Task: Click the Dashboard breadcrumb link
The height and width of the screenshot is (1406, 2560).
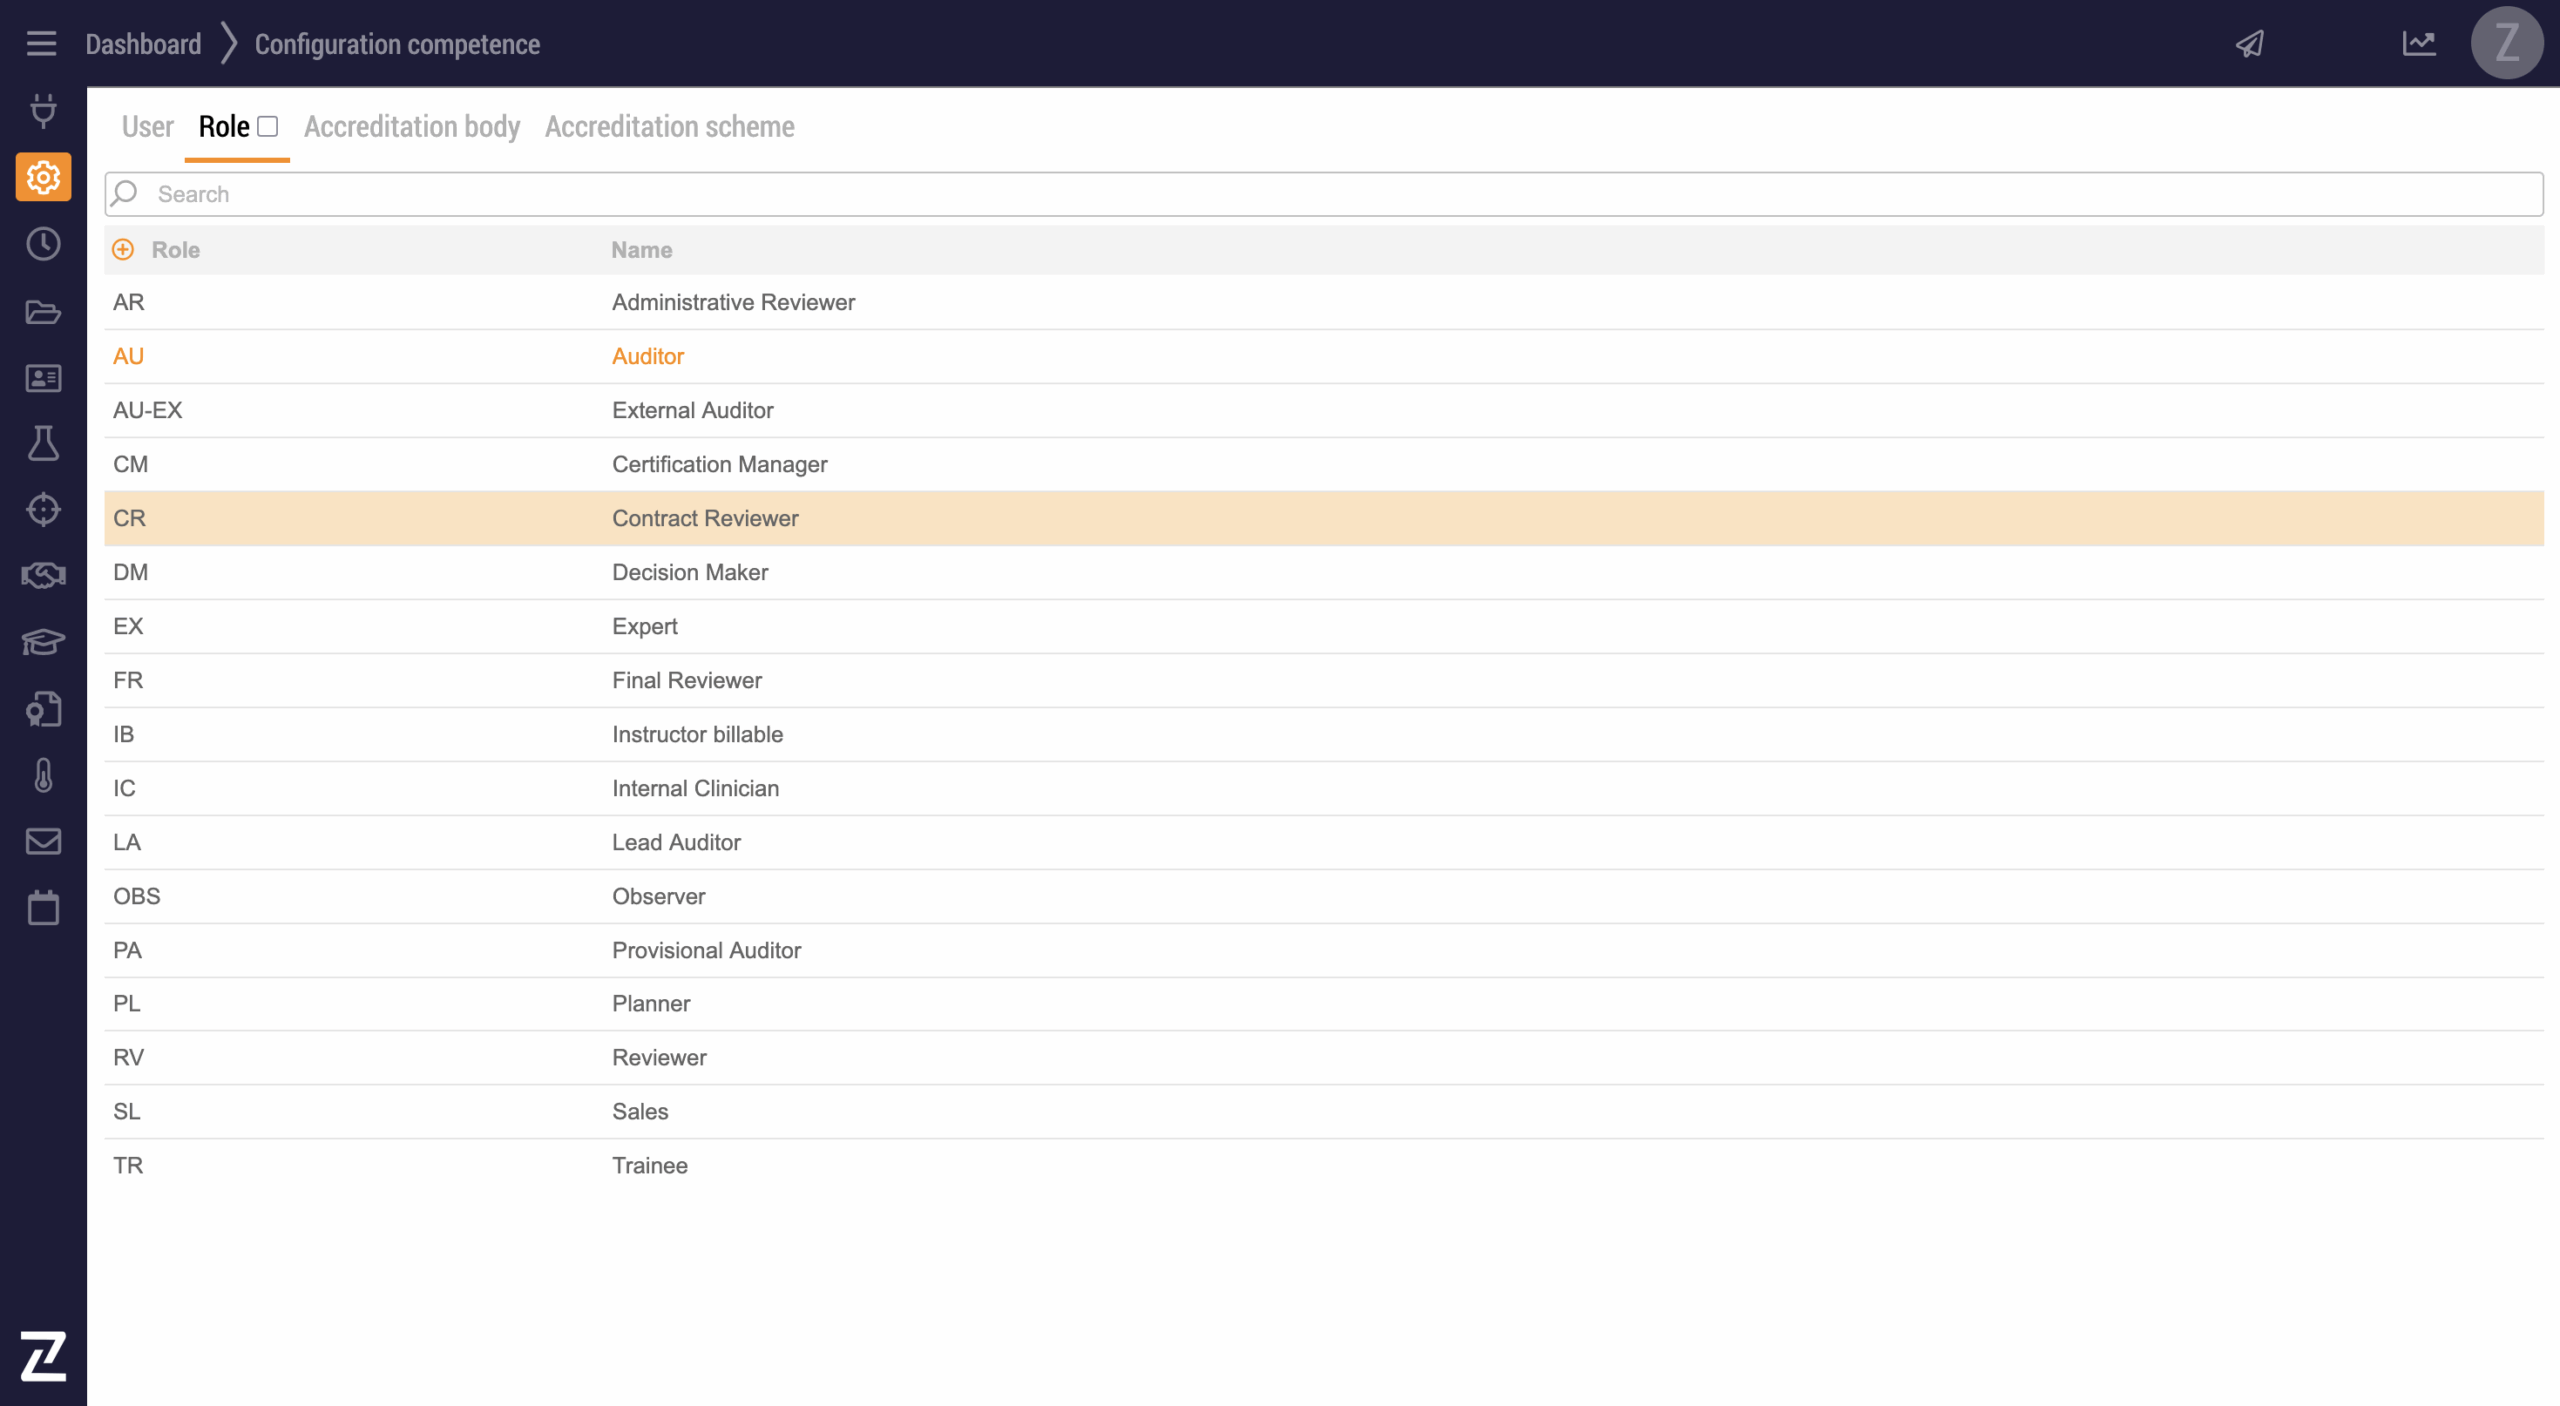Action: [143, 44]
